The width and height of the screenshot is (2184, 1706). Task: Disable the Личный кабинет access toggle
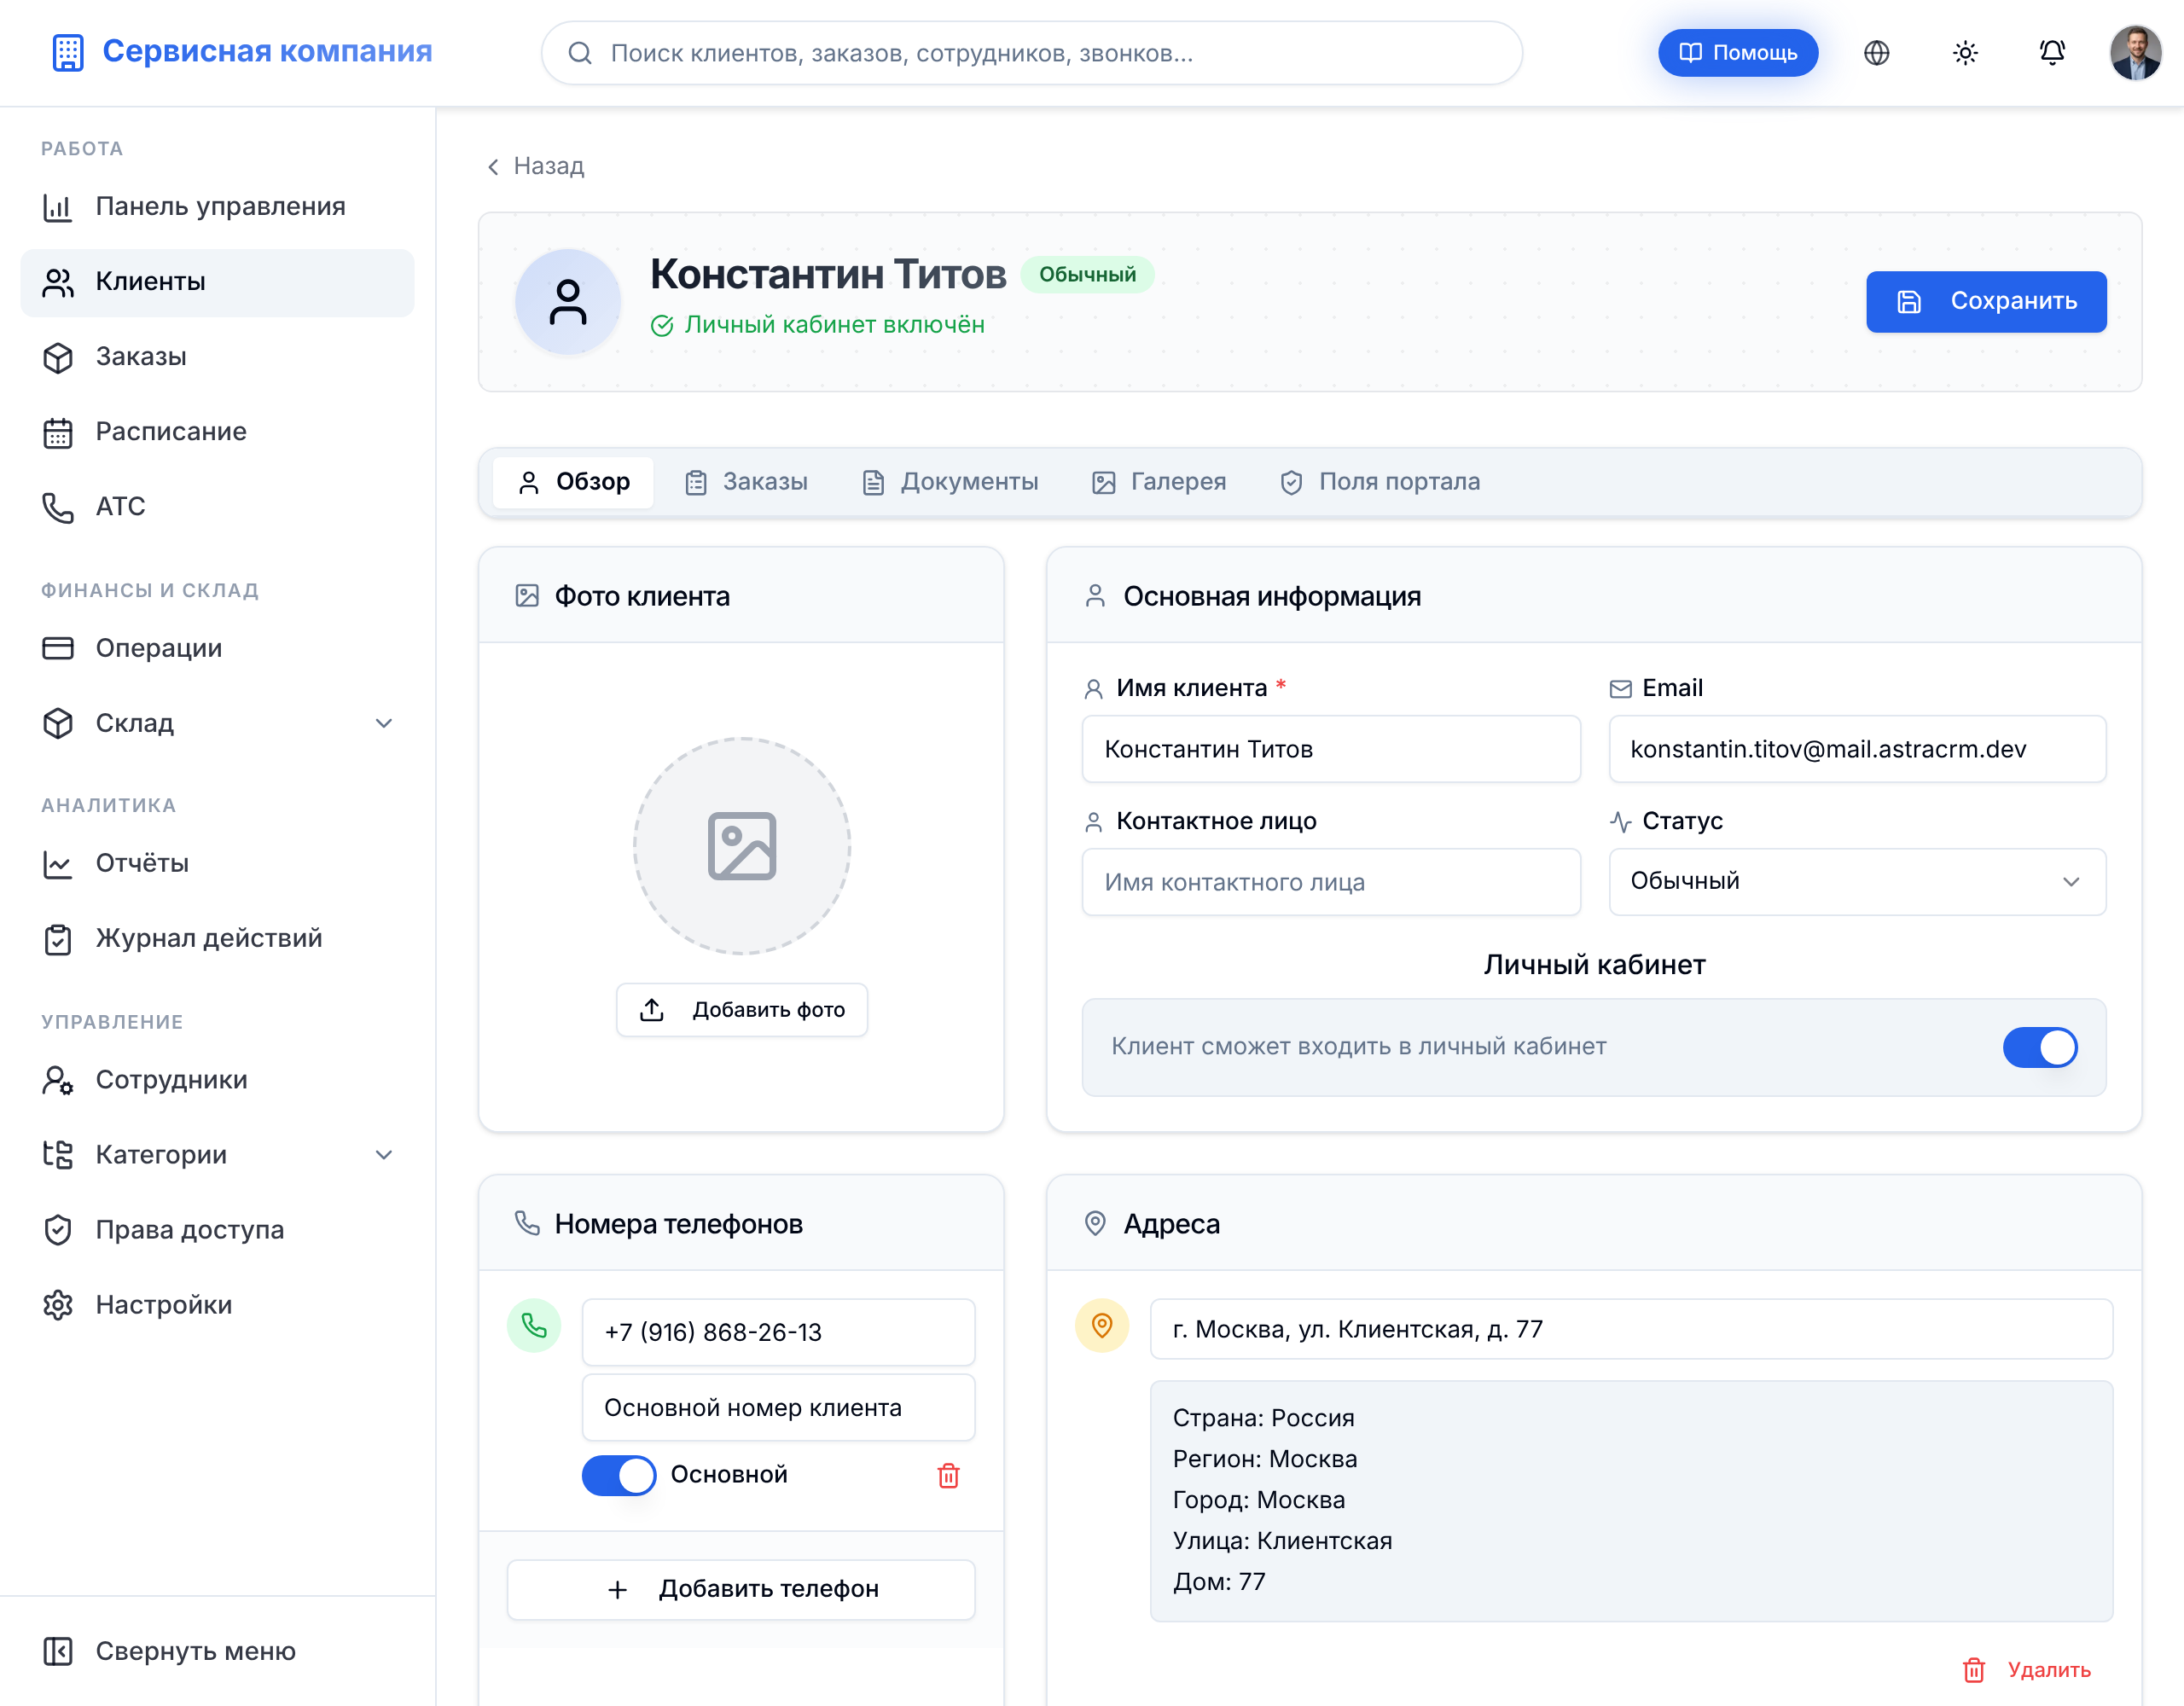(2040, 1047)
